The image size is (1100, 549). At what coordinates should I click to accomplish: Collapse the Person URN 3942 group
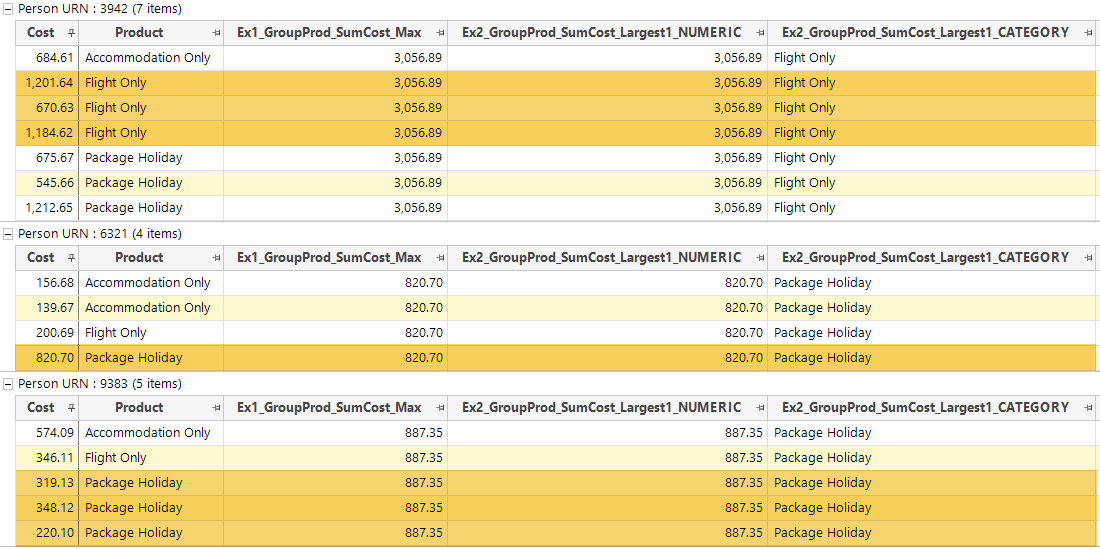[x=8, y=9]
